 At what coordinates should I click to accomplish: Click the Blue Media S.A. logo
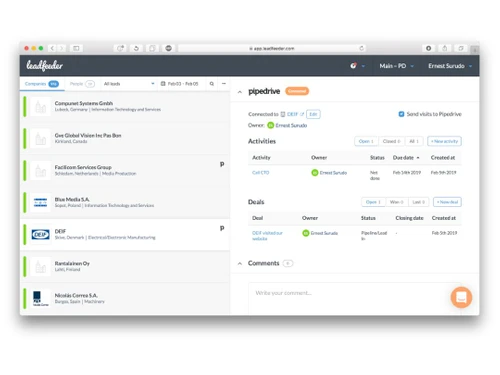(x=40, y=202)
